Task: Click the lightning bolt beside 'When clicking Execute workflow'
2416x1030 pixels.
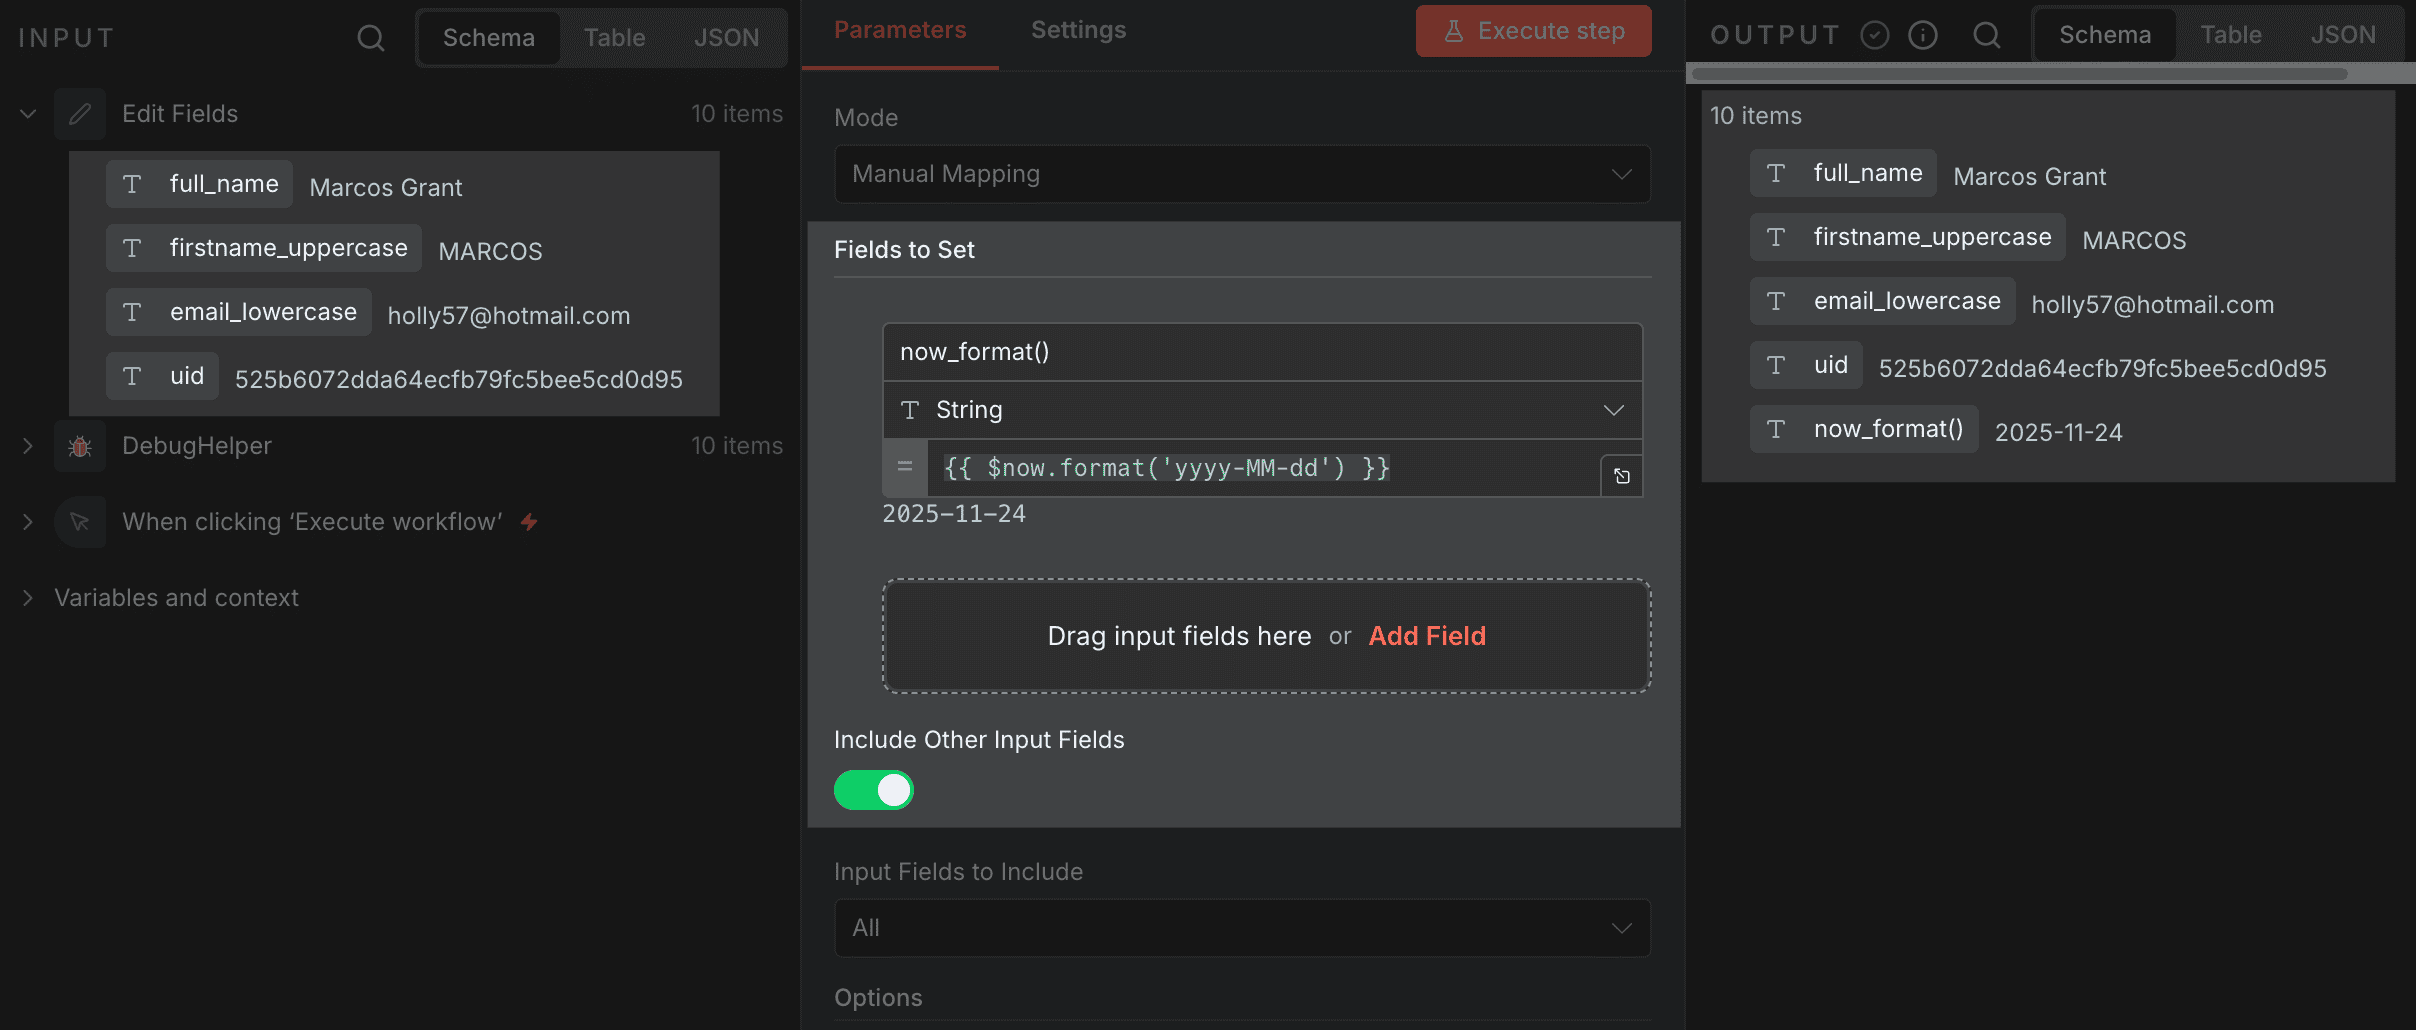Action: tap(529, 521)
